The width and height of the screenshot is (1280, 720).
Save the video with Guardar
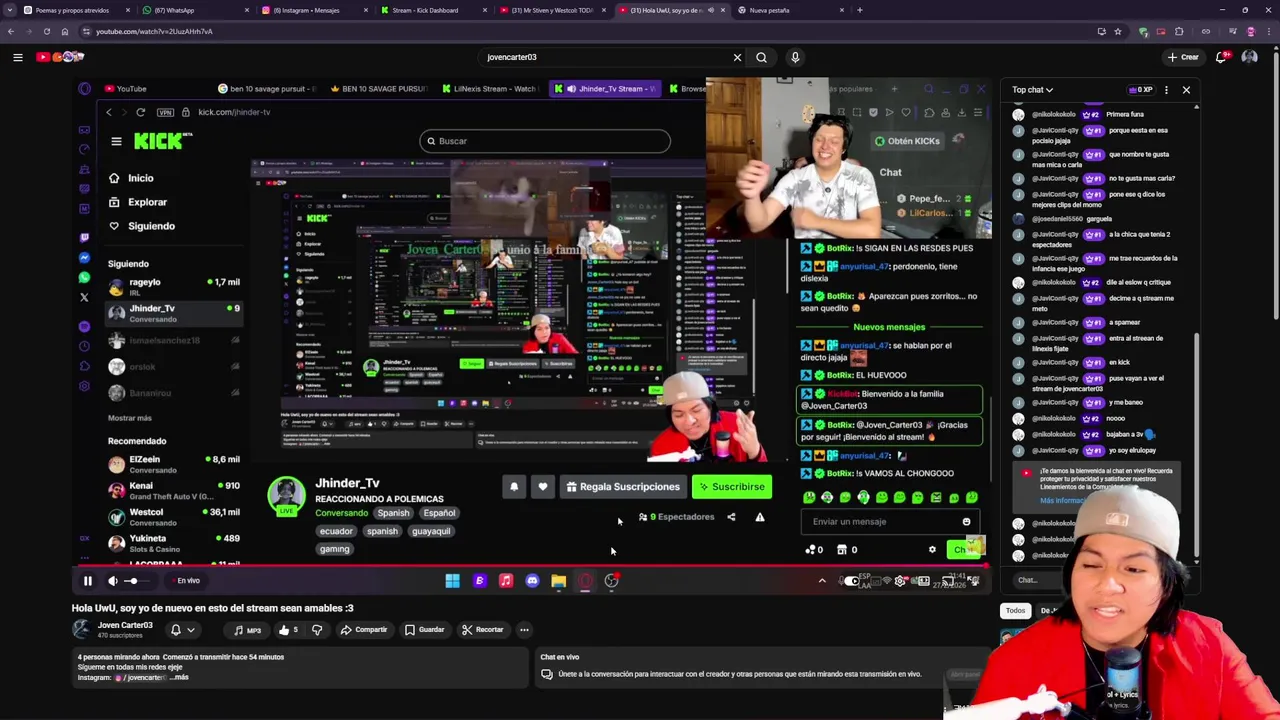click(424, 630)
